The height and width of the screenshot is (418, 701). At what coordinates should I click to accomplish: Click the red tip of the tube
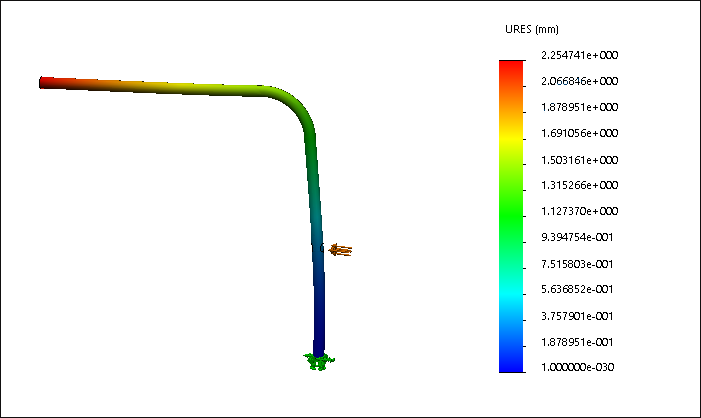point(47,83)
